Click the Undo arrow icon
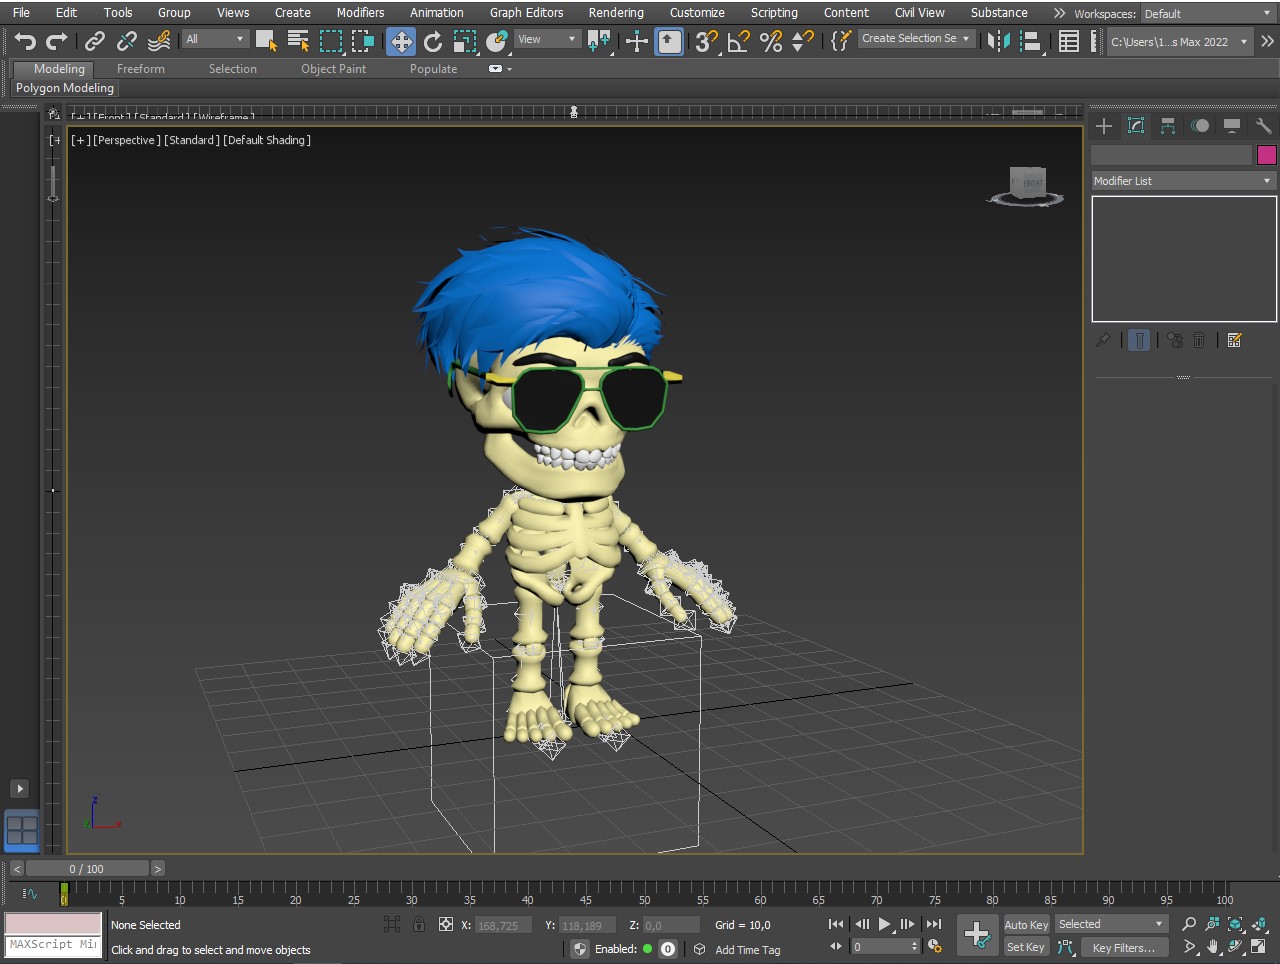Screen dimensions: 1280x964 25,41
